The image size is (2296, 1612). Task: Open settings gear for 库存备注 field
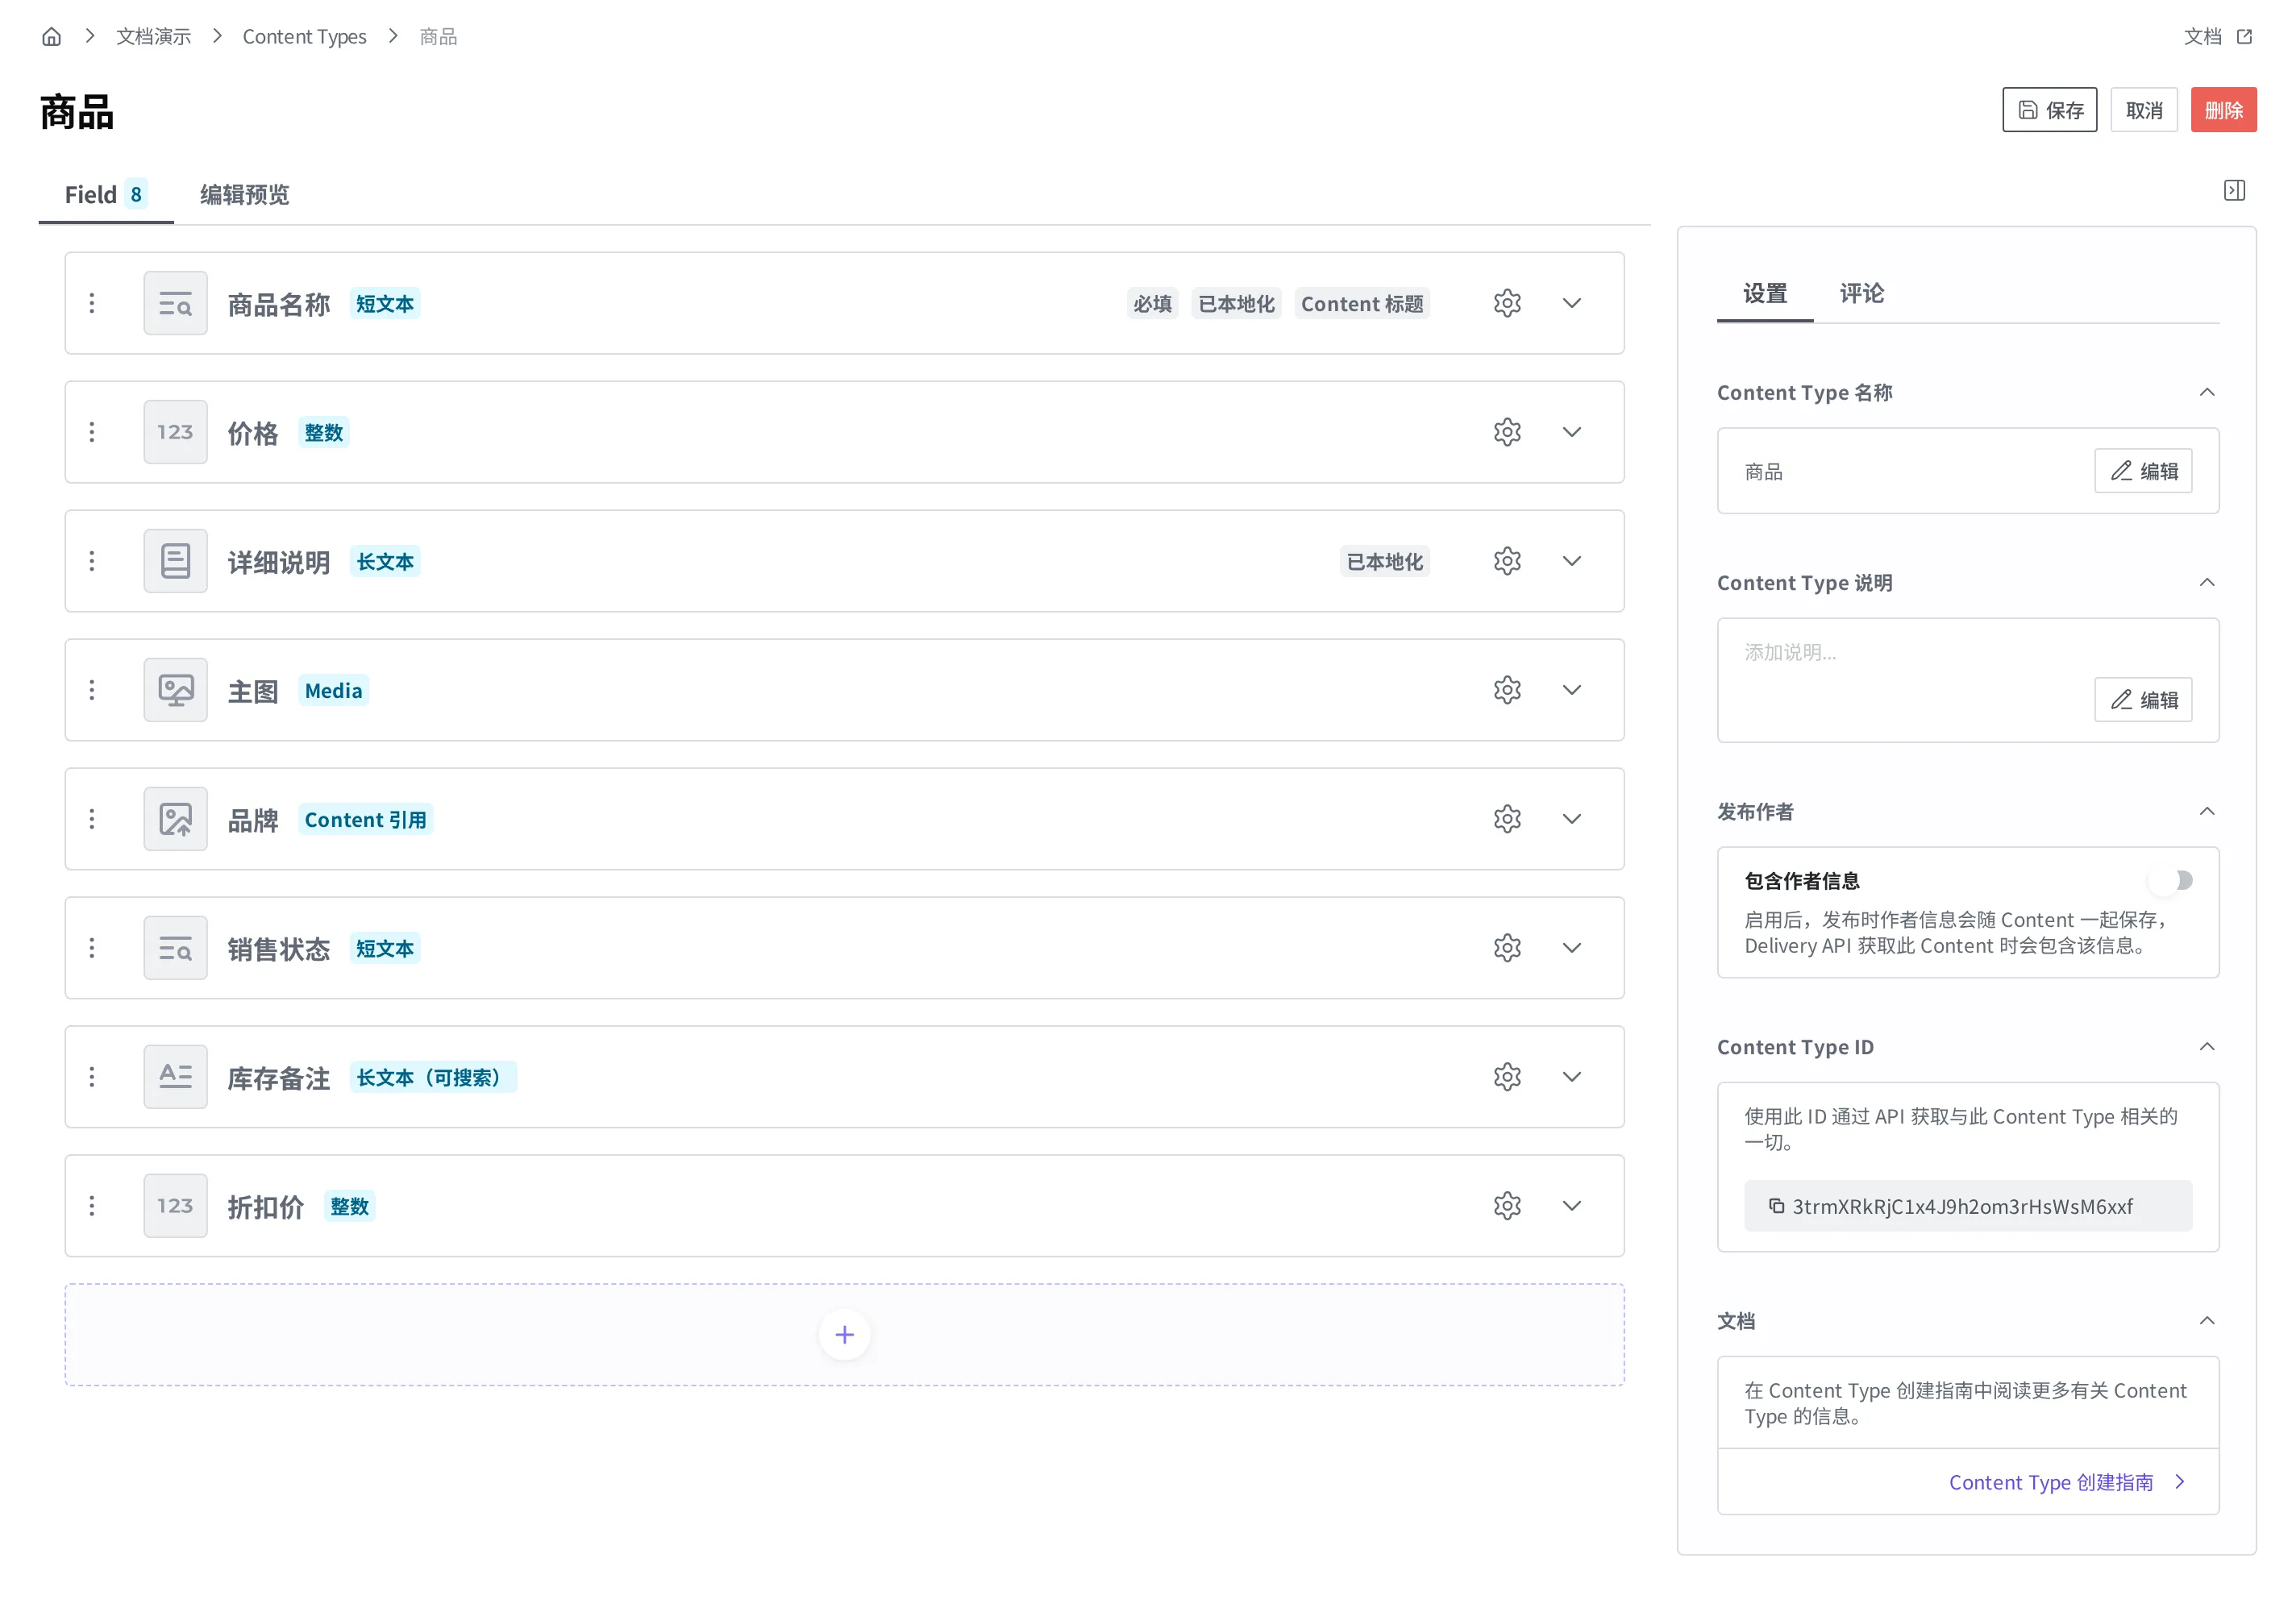1507,1077
